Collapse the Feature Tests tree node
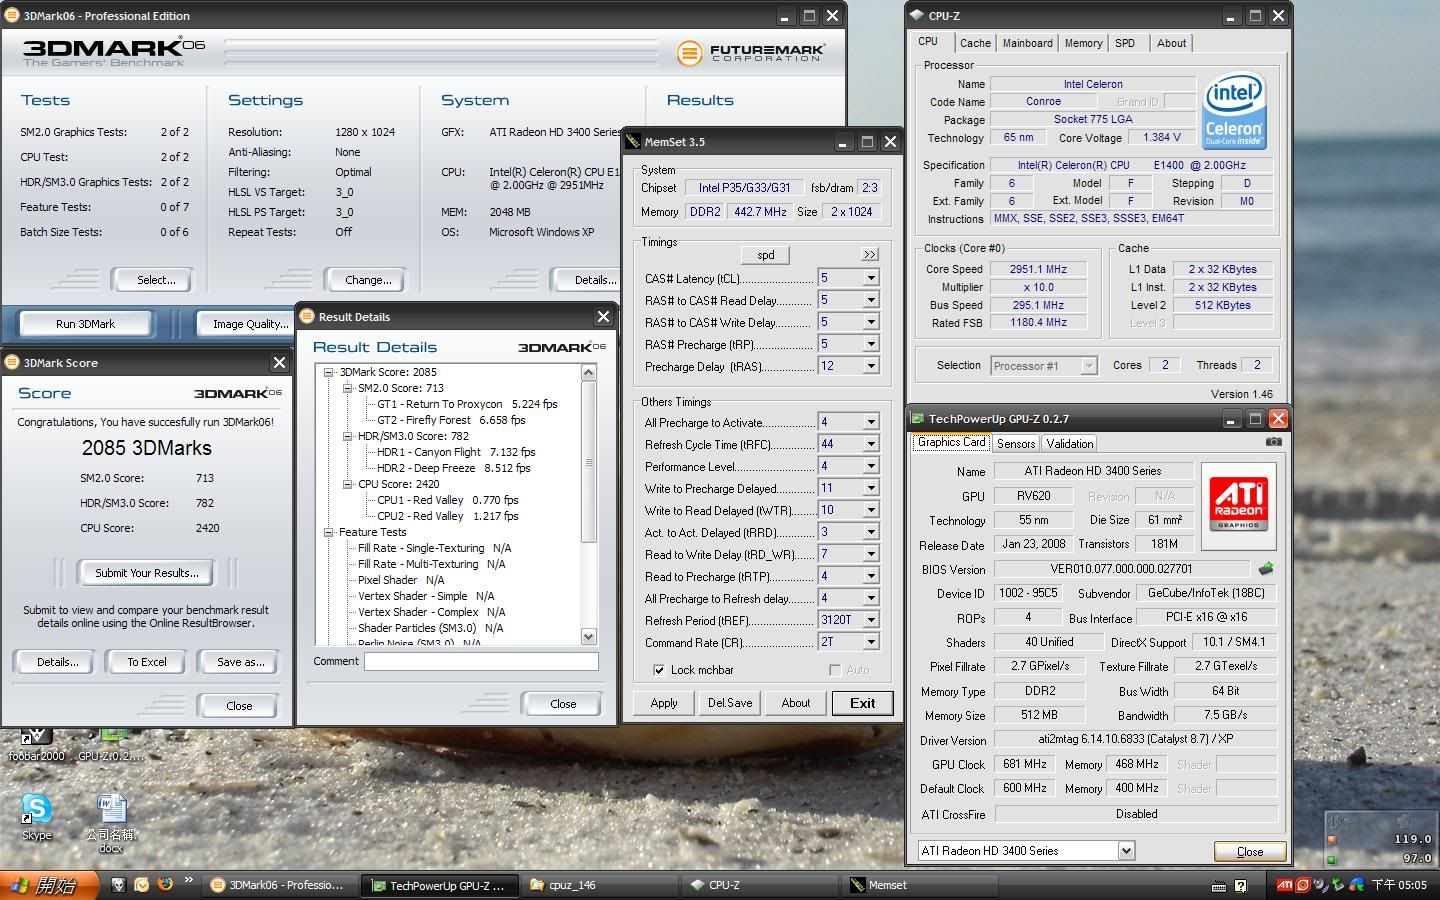The width and height of the screenshot is (1440, 900). [329, 532]
